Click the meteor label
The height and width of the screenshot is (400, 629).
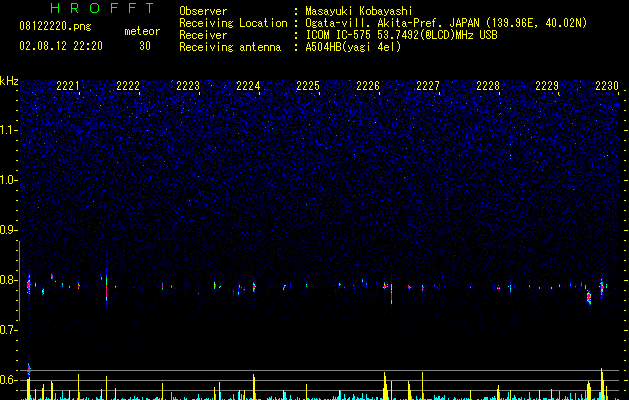click(142, 31)
